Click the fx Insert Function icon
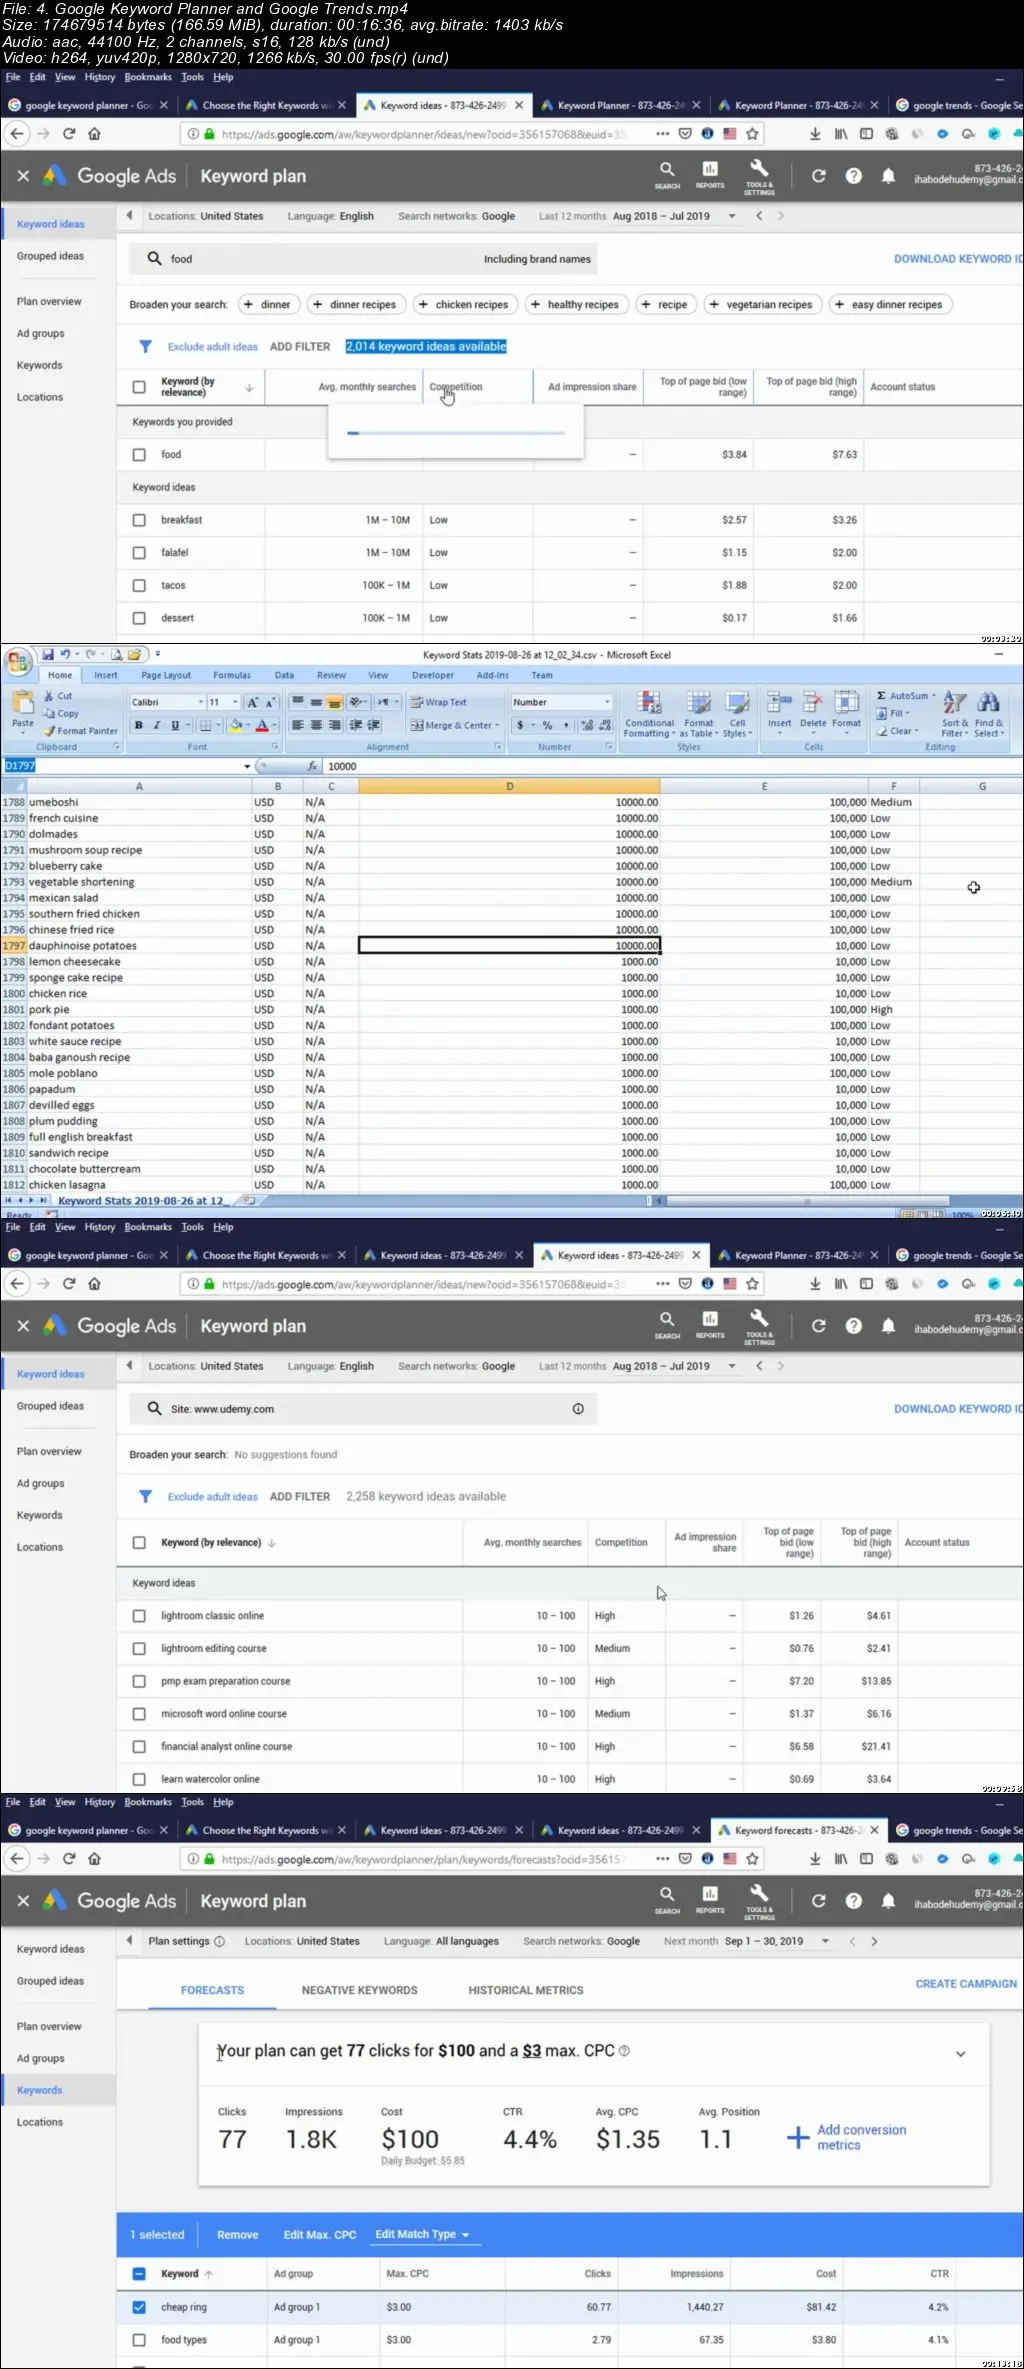 click(312, 766)
